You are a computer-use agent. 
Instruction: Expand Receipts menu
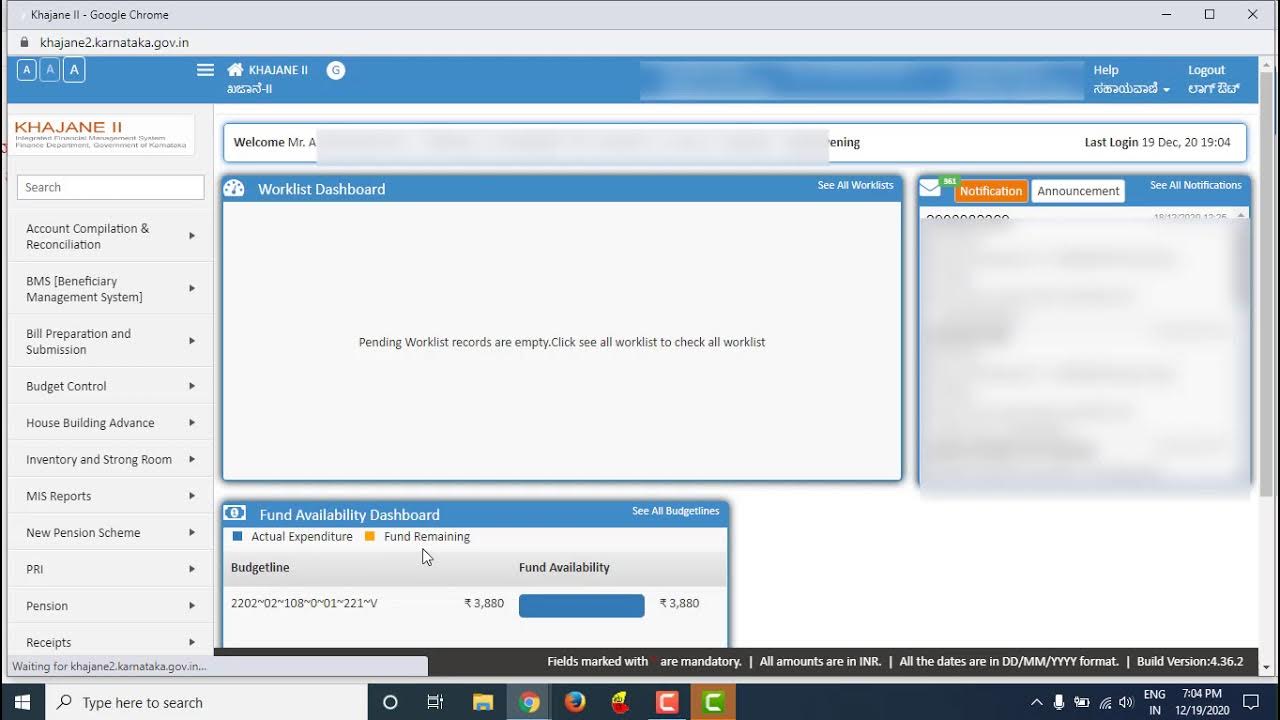pos(110,642)
